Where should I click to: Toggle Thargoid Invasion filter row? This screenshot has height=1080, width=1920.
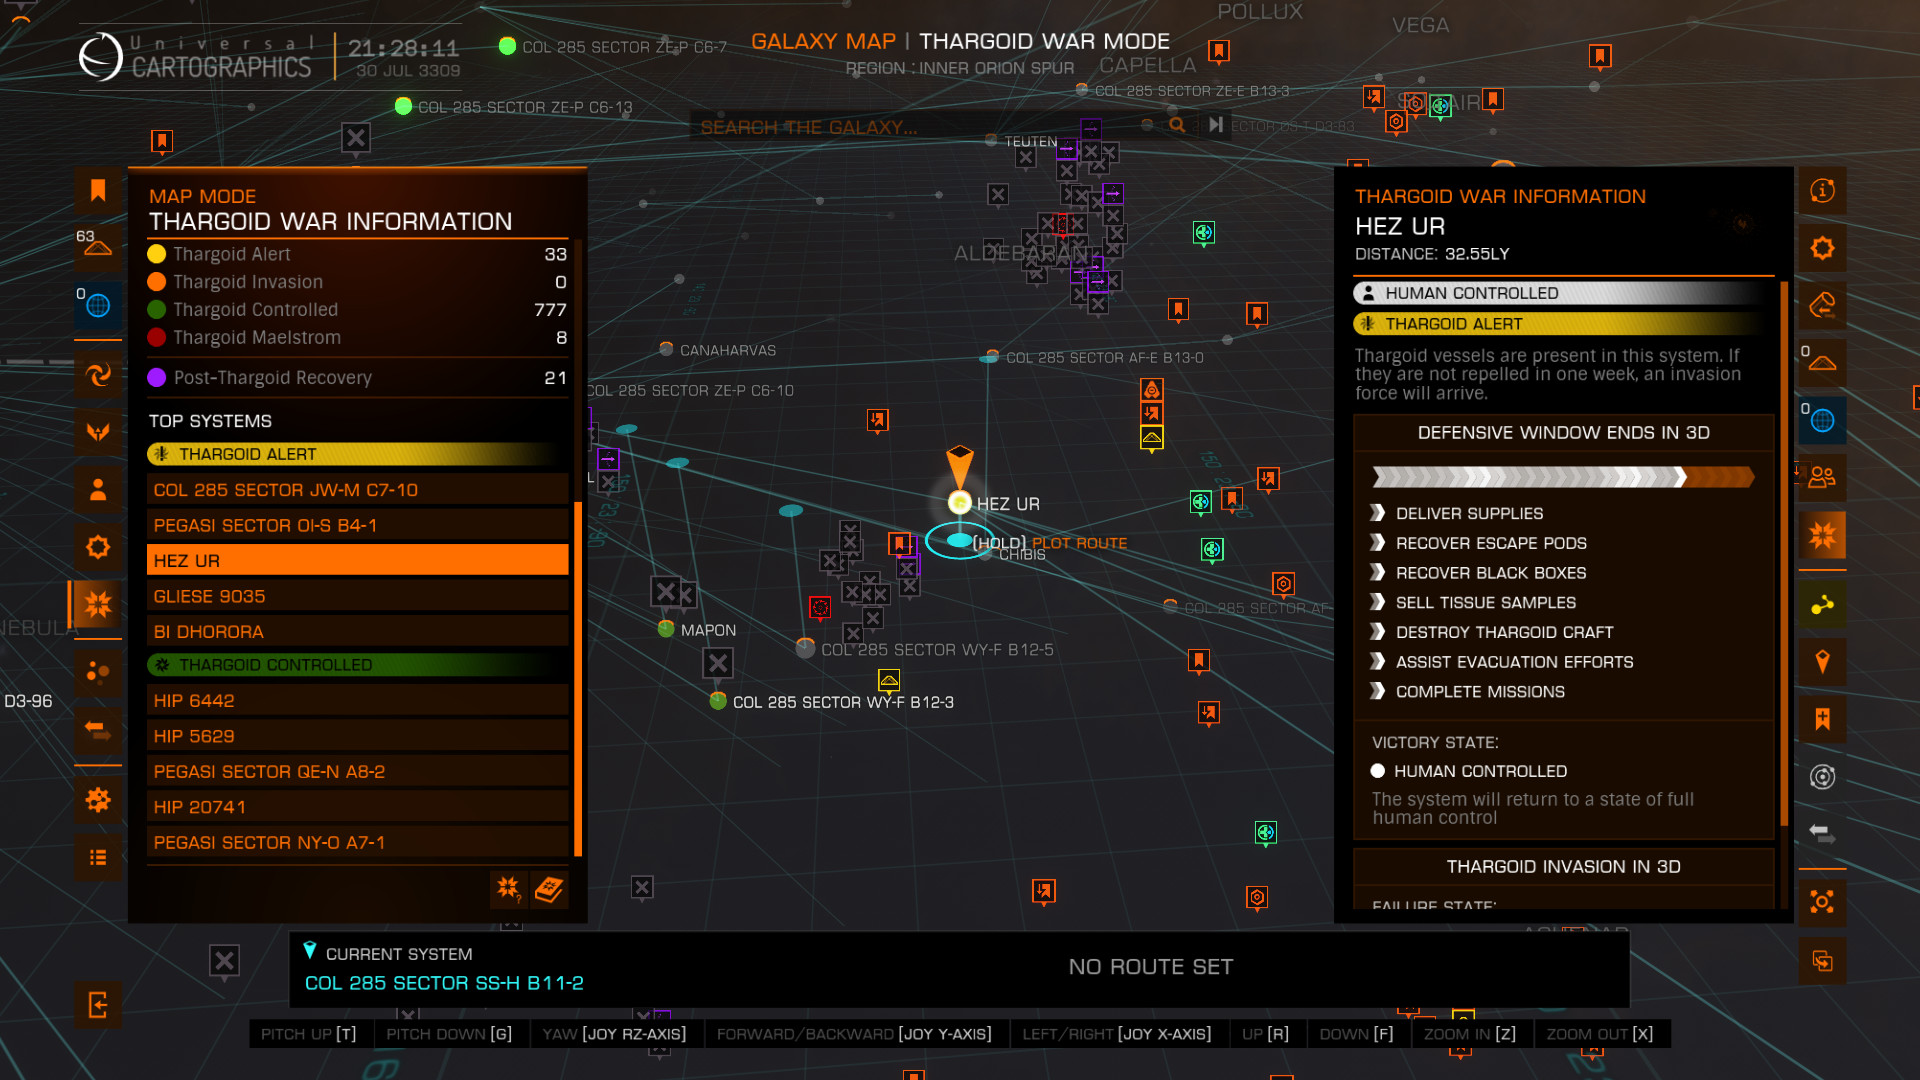[357, 282]
